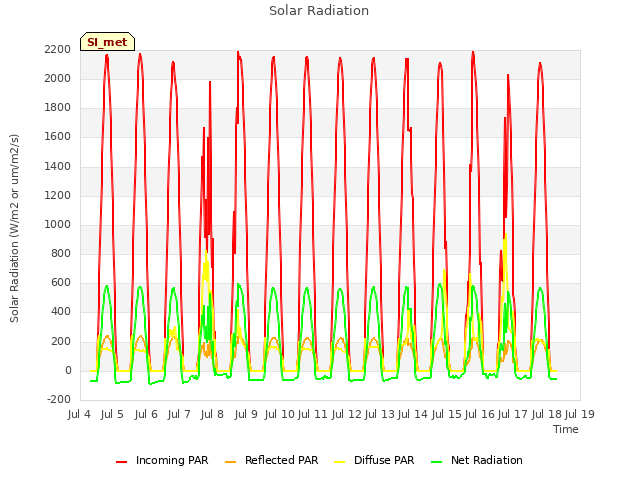640x480 pixels.
Task: Click the Time x-axis label
Action: tap(566, 429)
